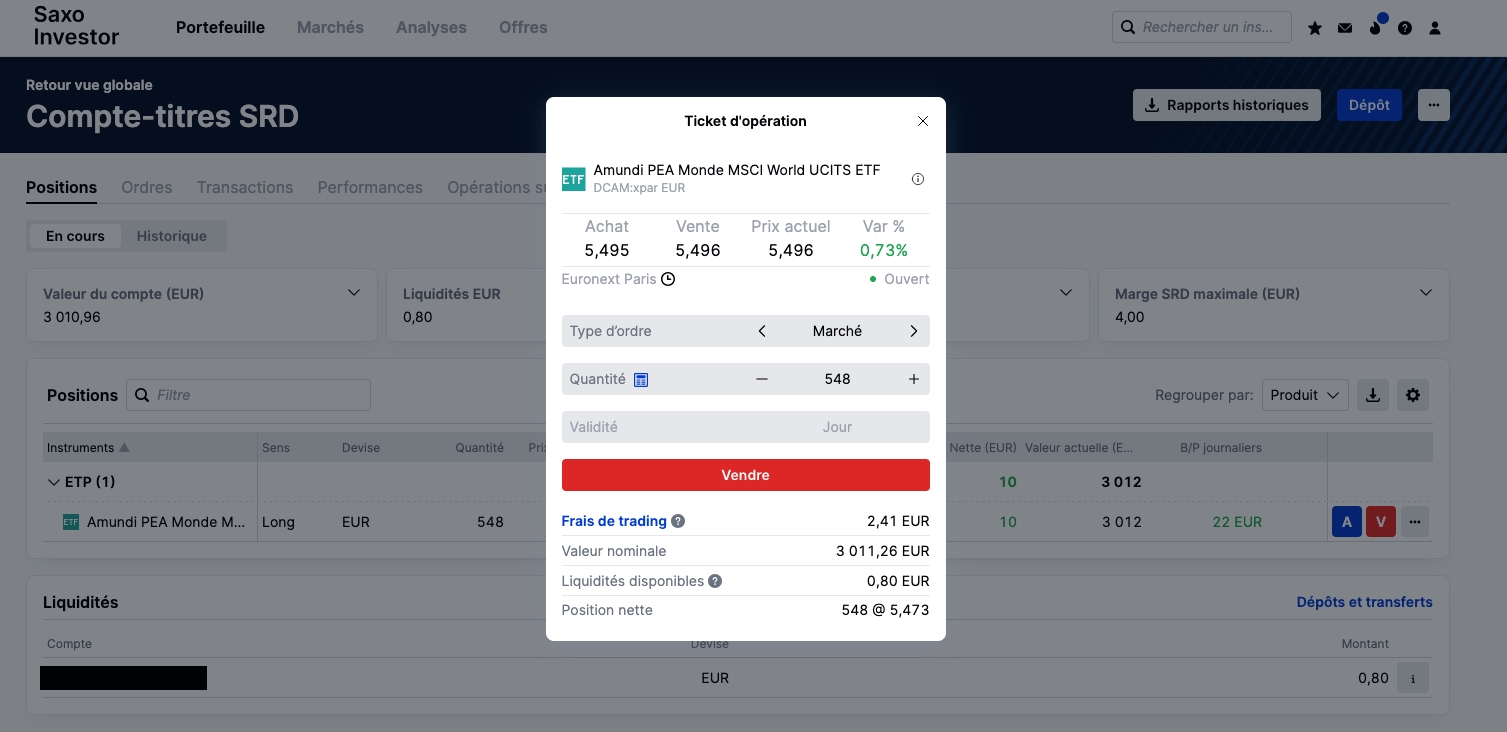Select the Historique toggle
The width and height of the screenshot is (1507, 732).
click(x=172, y=236)
